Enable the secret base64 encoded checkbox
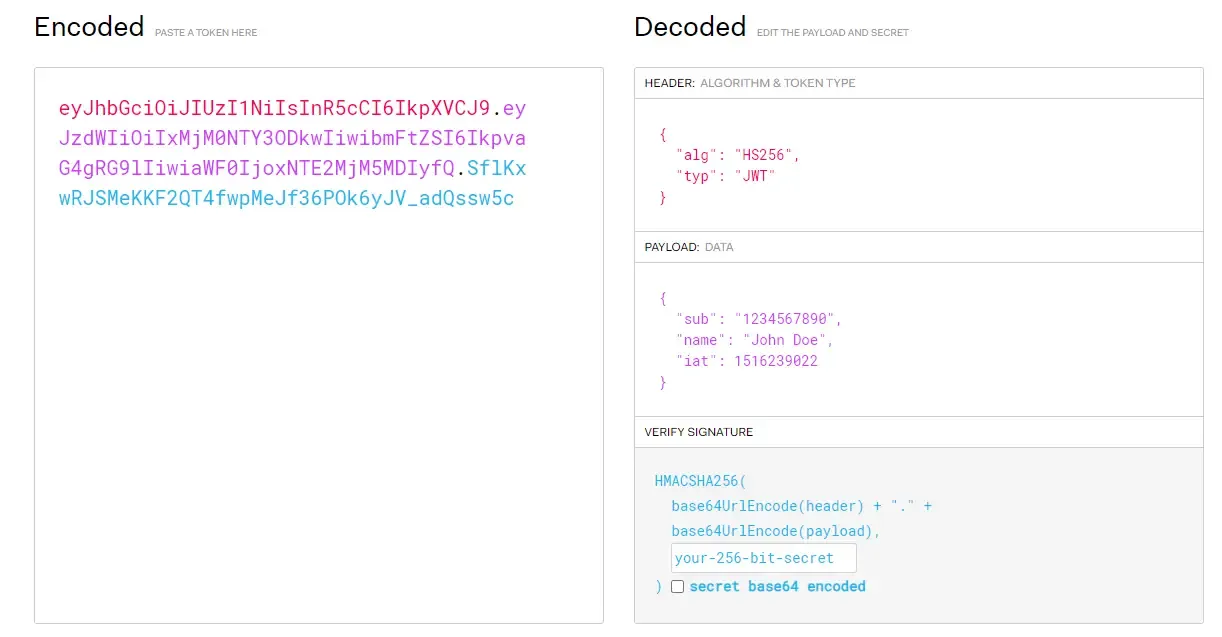 tap(677, 587)
